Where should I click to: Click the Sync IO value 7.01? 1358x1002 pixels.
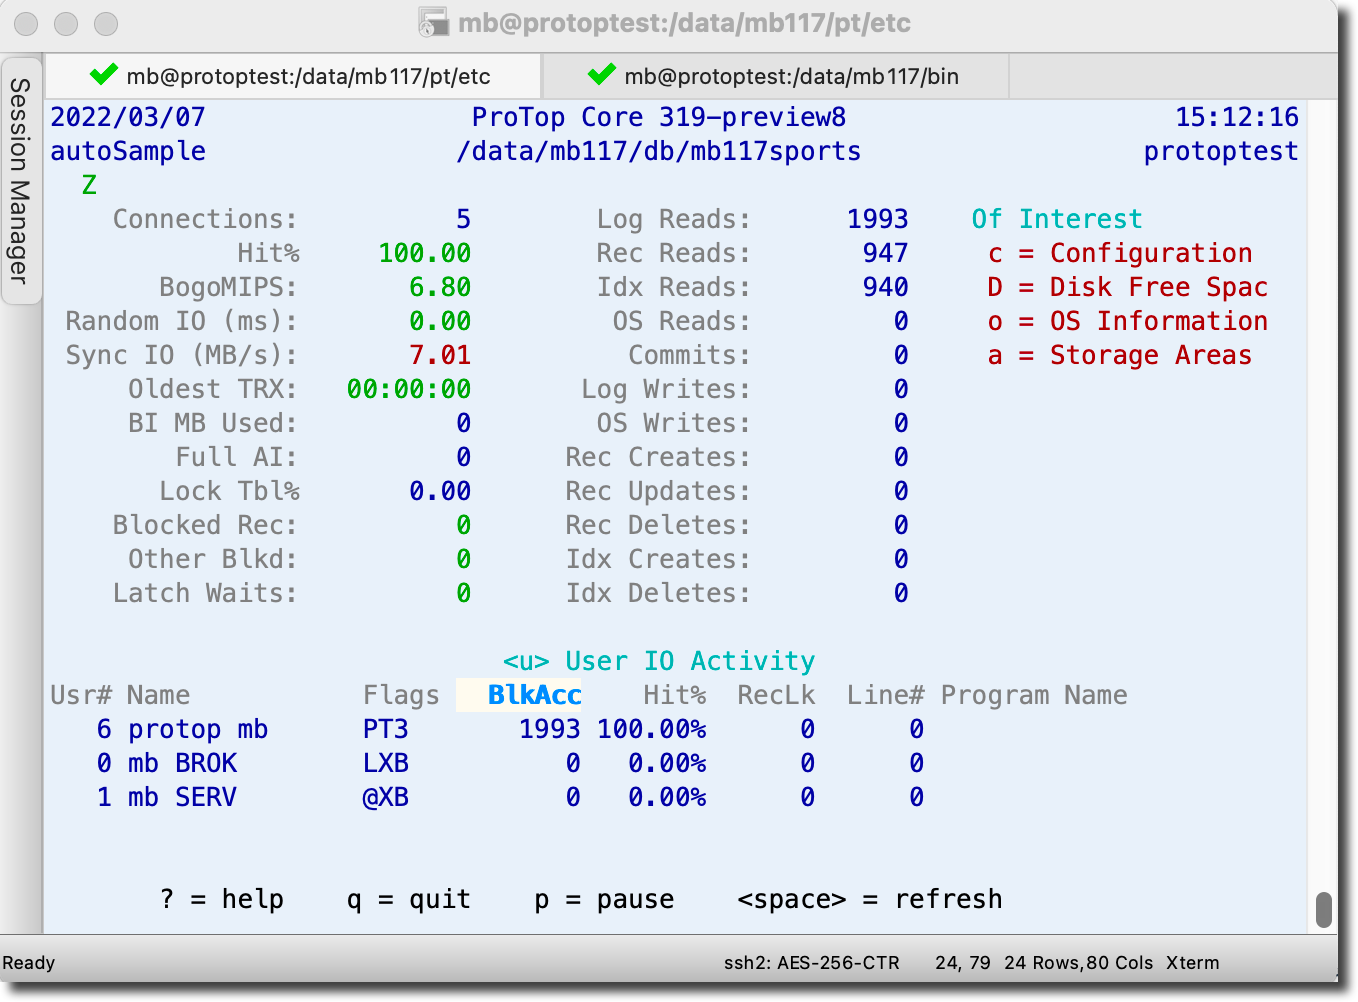tap(440, 356)
